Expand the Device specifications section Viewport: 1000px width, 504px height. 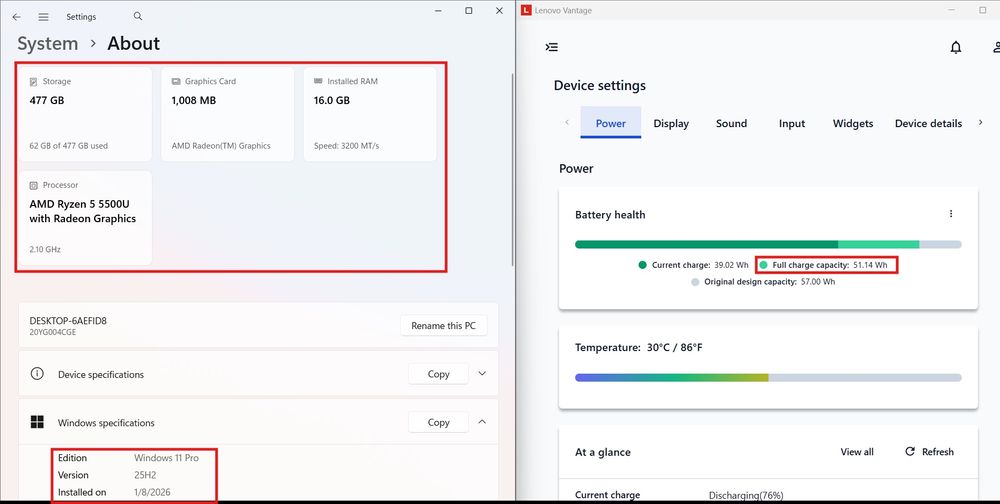click(482, 374)
